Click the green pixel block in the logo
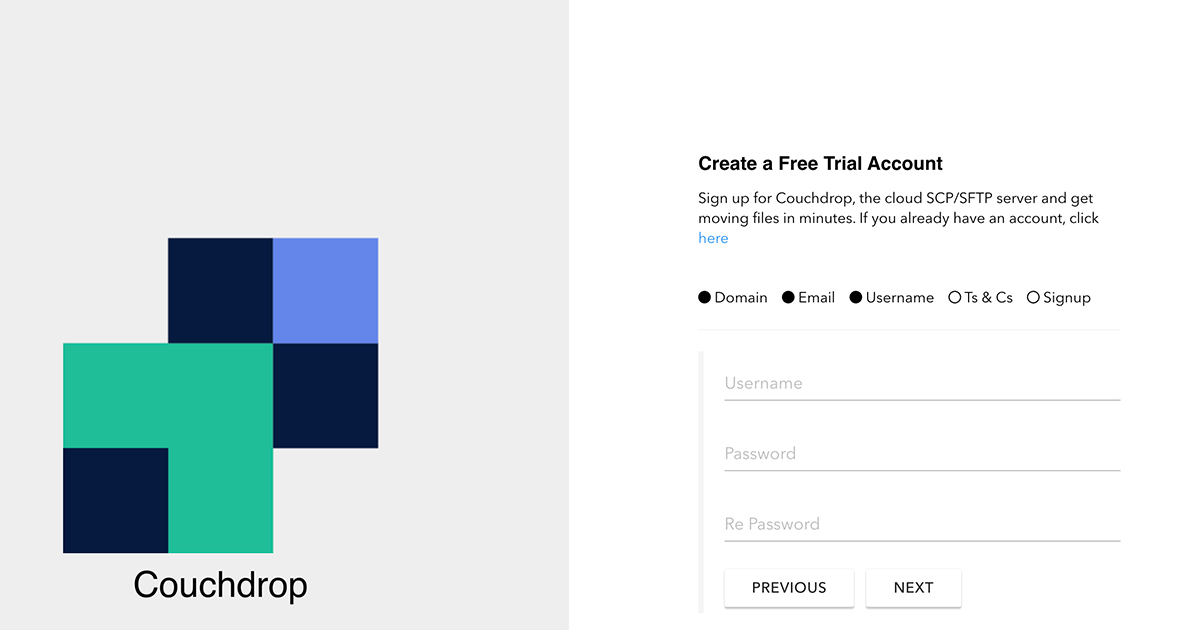This screenshot has height=630, width=1200. (x=165, y=395)
